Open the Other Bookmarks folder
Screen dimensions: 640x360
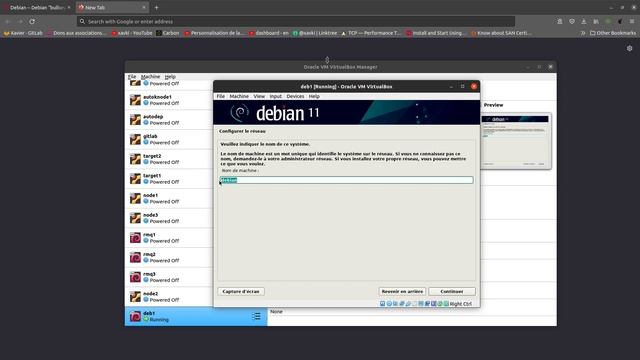click(x=612, y=33)
